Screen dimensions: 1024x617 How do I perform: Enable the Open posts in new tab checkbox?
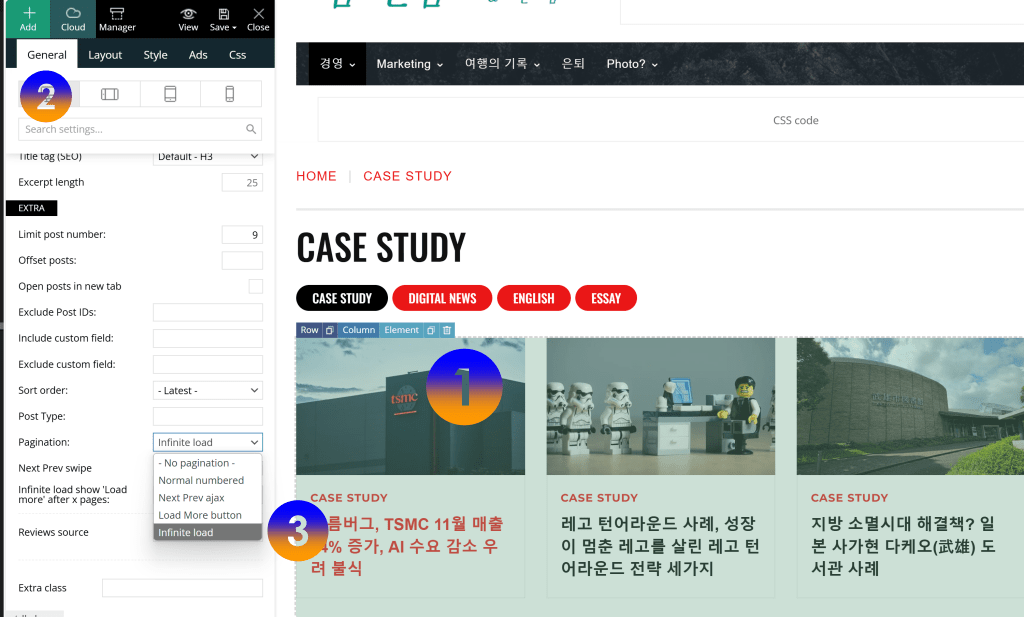pos(255,285)
